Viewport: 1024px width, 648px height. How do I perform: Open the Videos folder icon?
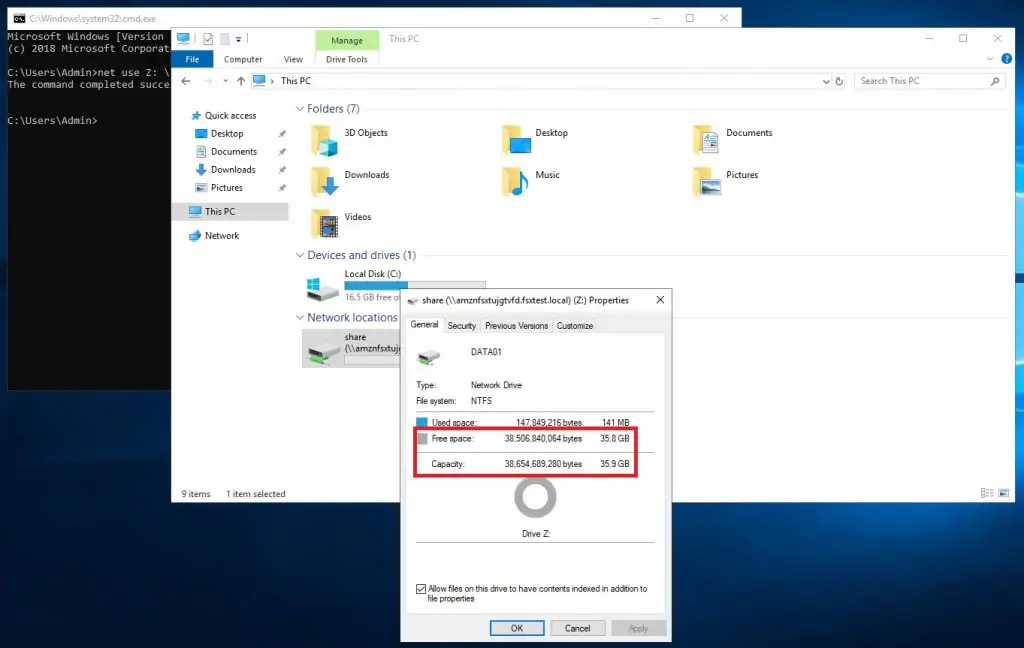coord(325,224)
